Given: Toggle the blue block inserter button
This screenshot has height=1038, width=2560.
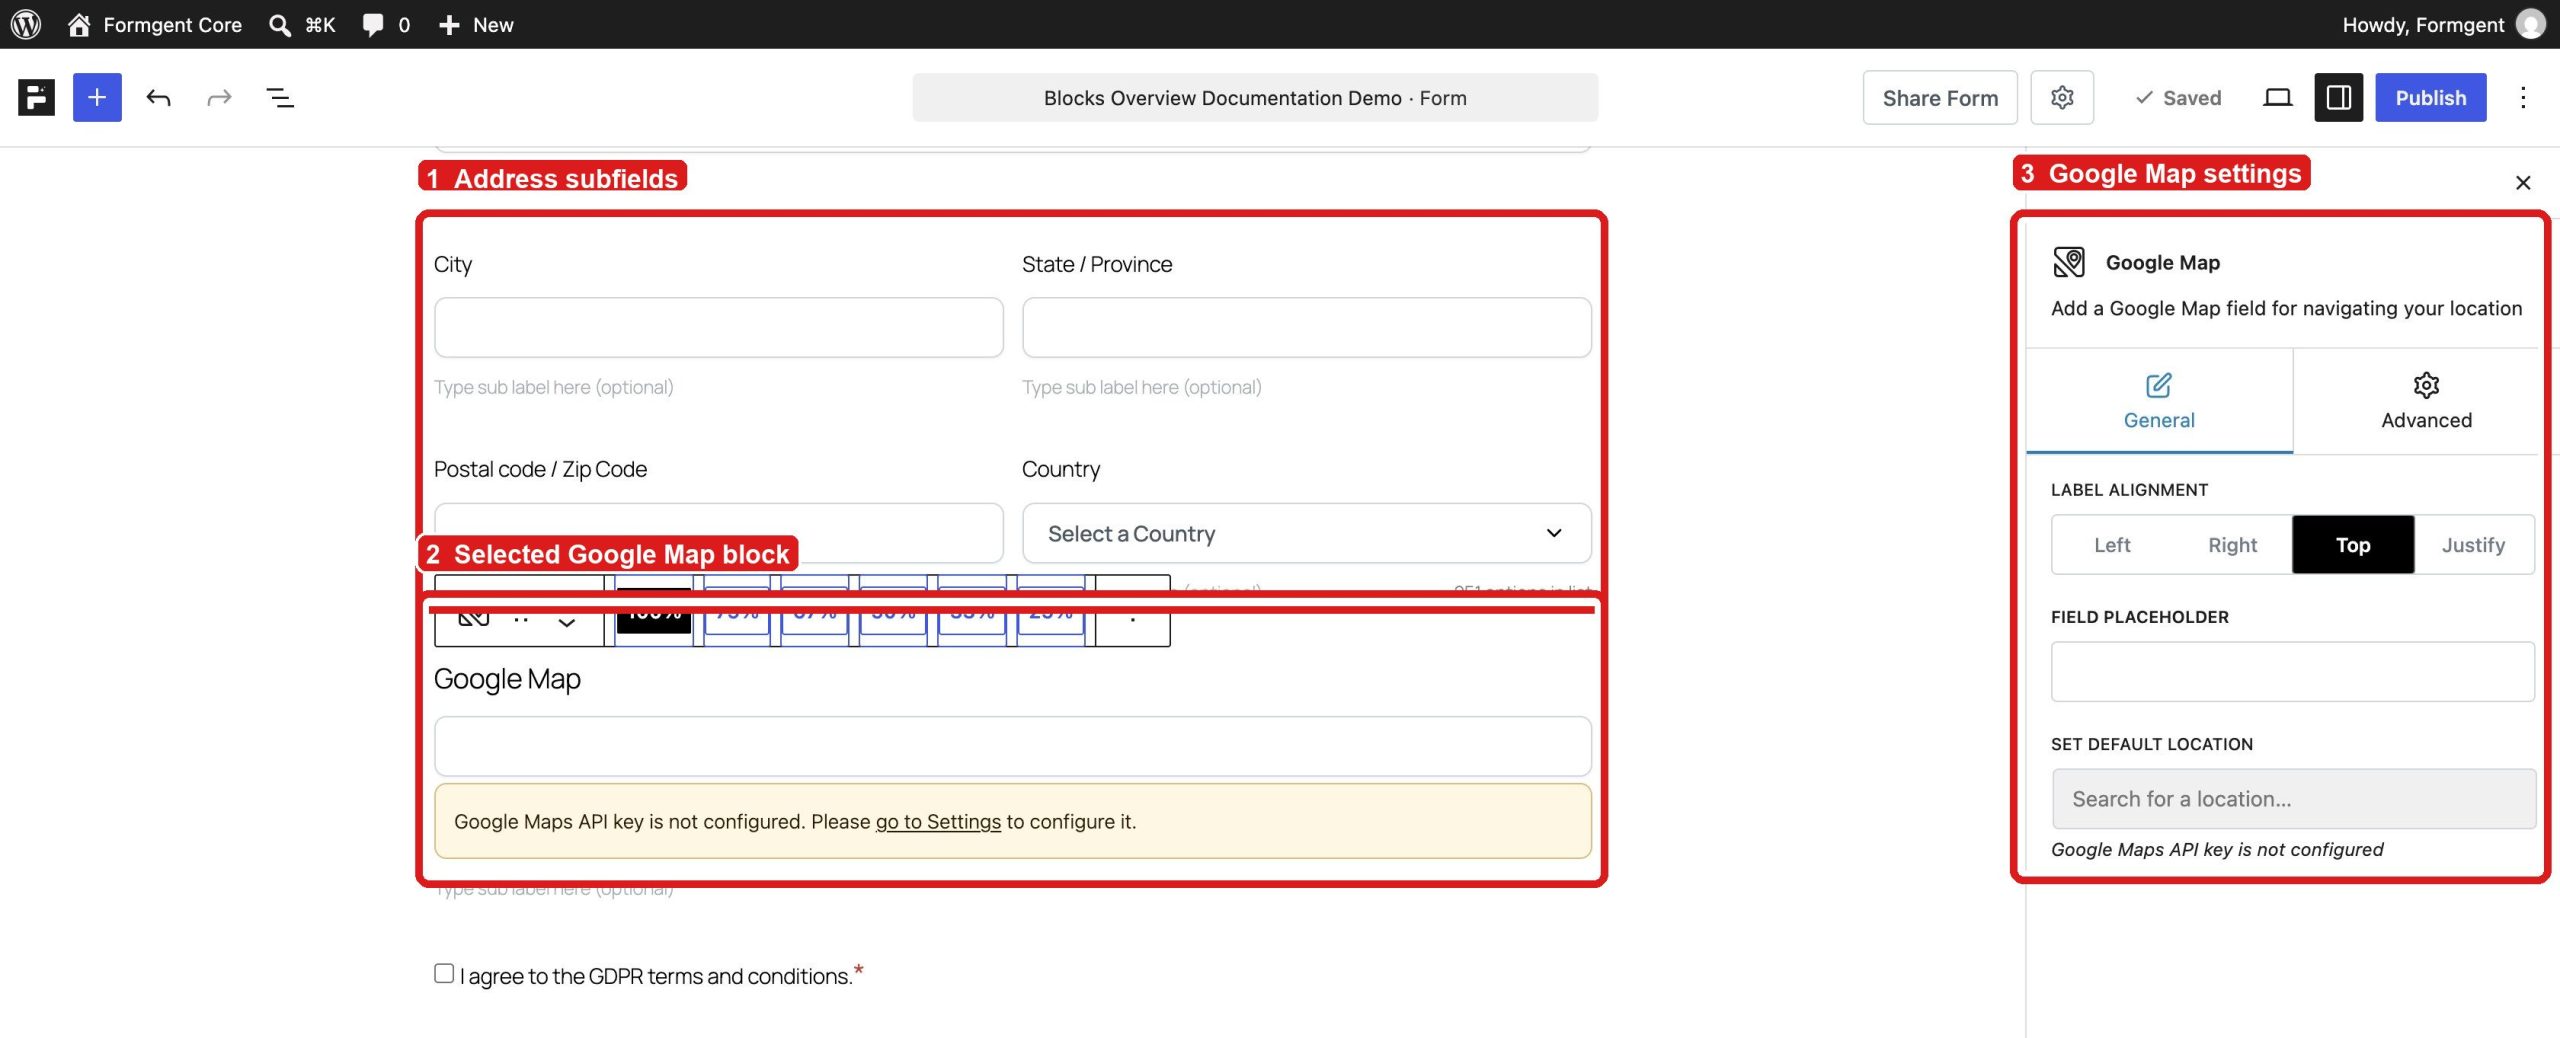Looking at the screenshot, I should [97, 97].
